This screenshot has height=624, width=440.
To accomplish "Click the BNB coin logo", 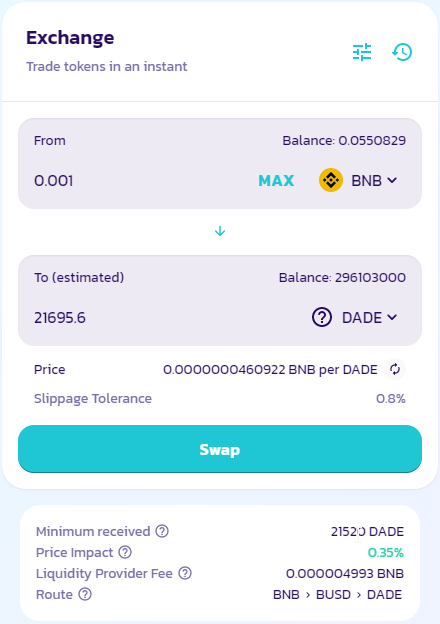I will click(x=331, y=180).
